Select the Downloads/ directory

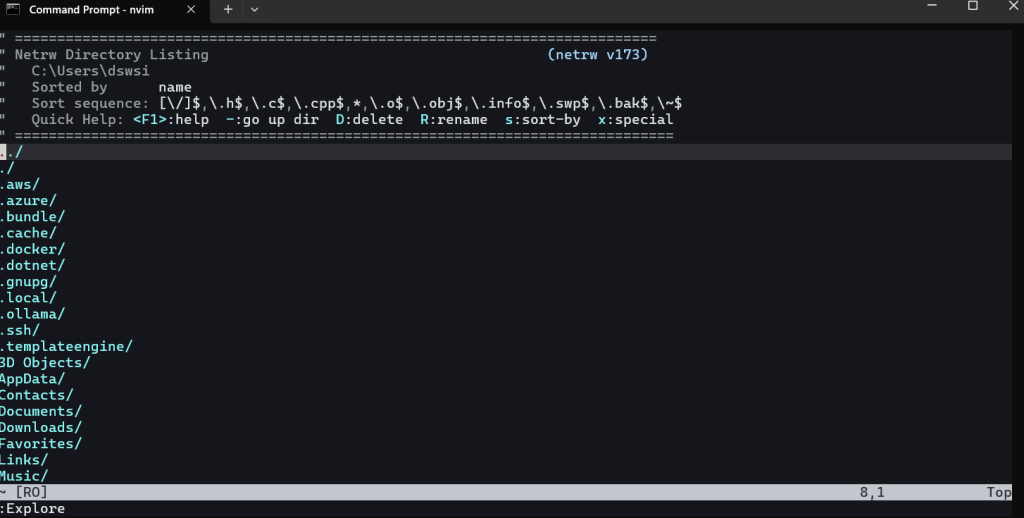[41, 427]
